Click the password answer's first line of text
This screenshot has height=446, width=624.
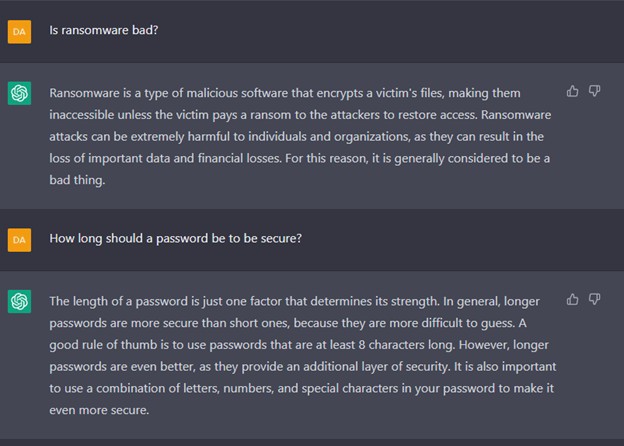pyautogui.click(x=294, y=301)
